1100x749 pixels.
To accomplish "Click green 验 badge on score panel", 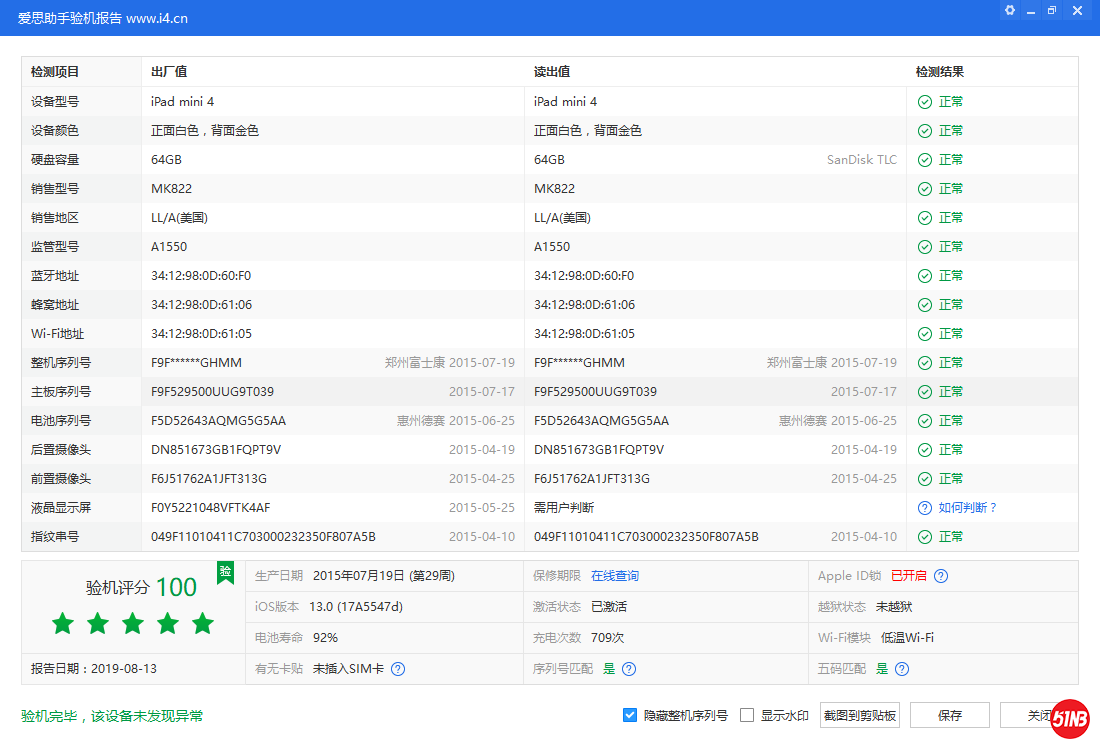I will click(225, 571).
